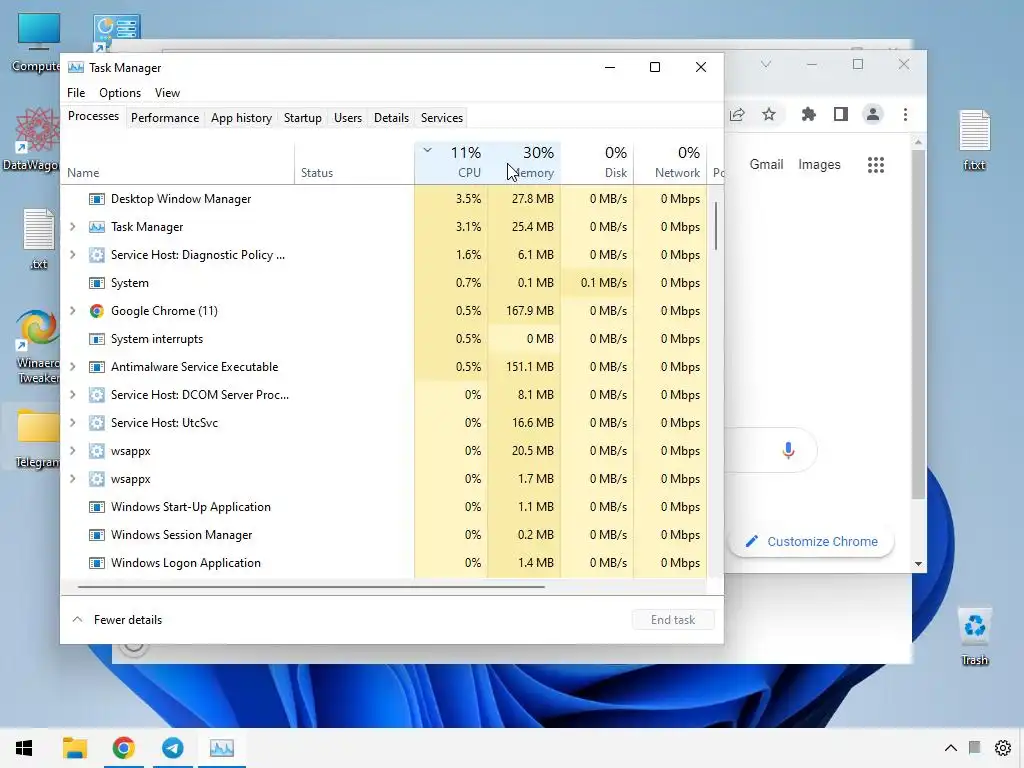Viewport: 1024px width, 768px height.
Task: Open Windows Start menu
Action: click(x=24, y=748)
